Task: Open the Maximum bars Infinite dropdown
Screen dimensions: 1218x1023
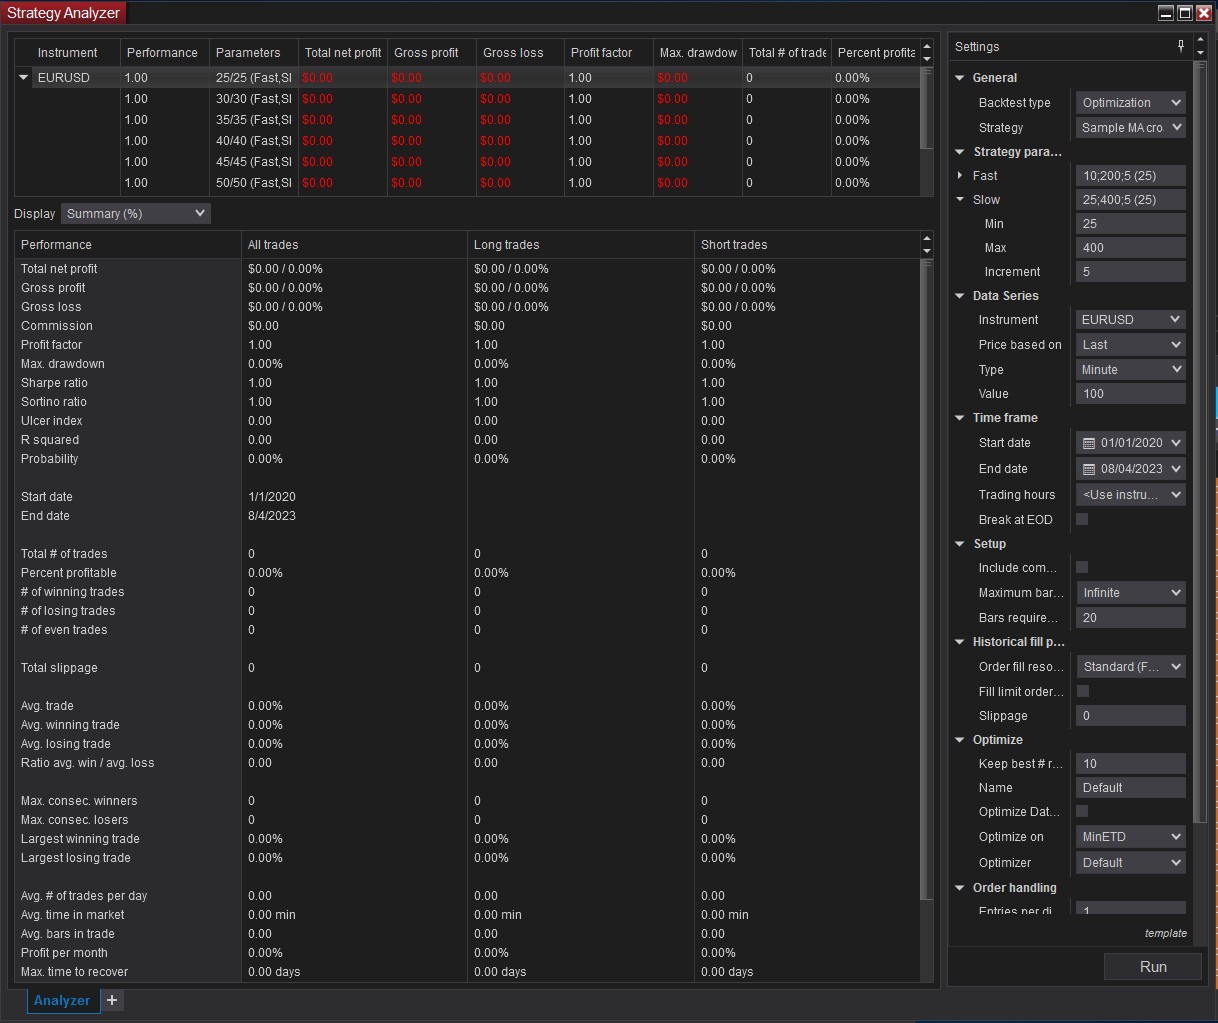Action: point(1131,593)
